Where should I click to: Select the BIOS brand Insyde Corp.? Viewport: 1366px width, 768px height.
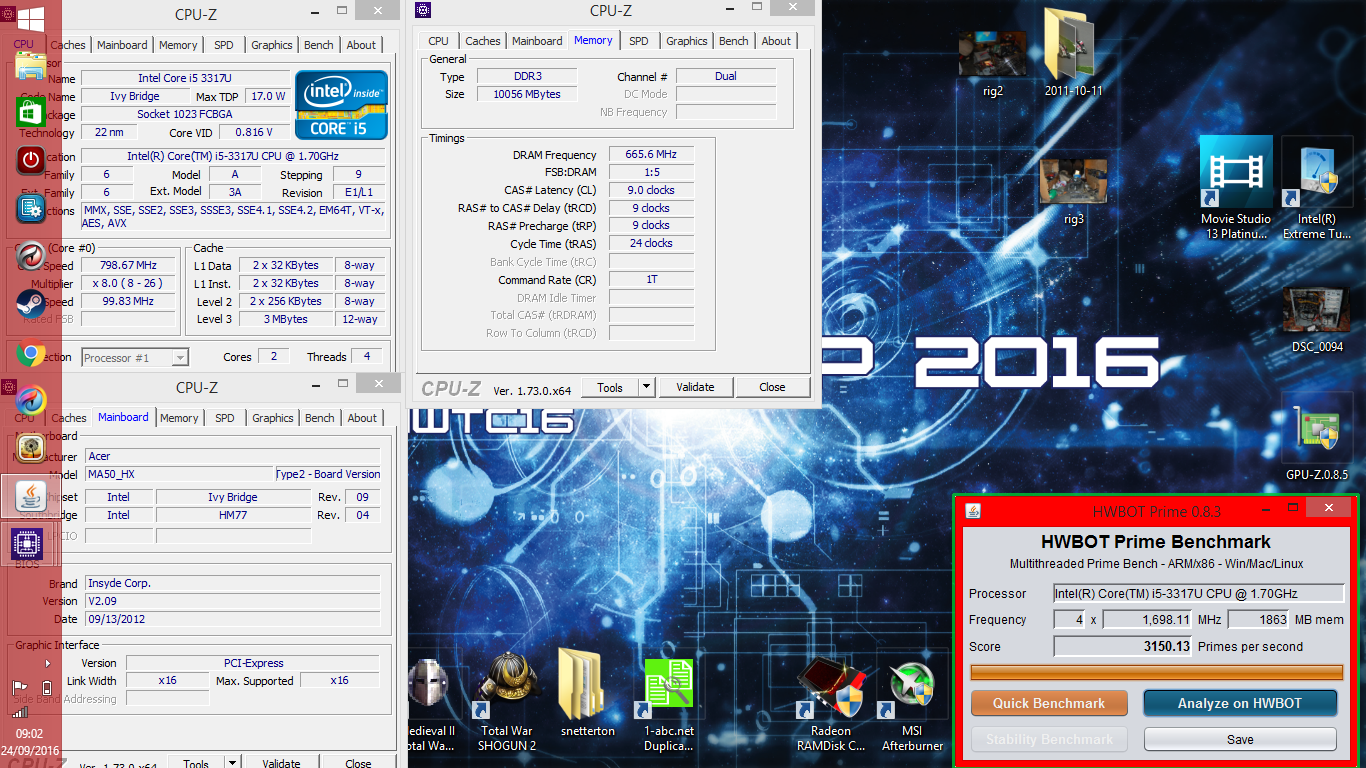232,583
